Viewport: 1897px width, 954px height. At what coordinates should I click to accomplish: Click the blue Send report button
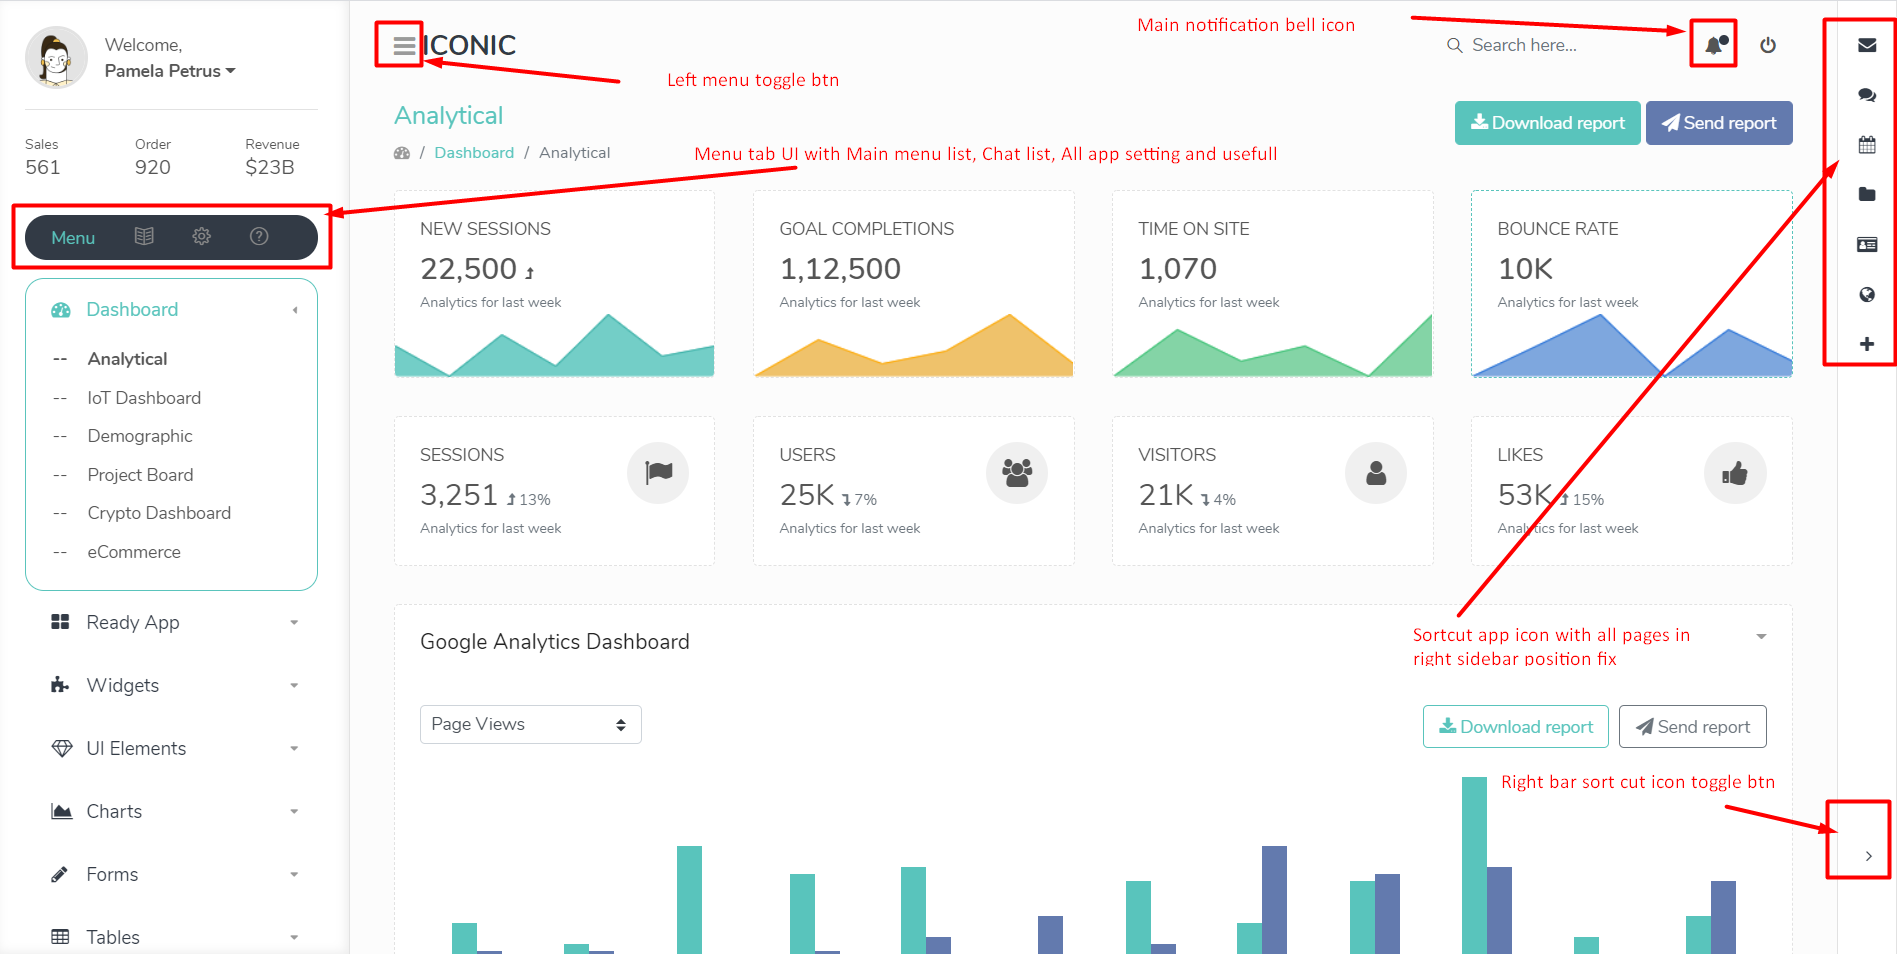[1718, 123]
